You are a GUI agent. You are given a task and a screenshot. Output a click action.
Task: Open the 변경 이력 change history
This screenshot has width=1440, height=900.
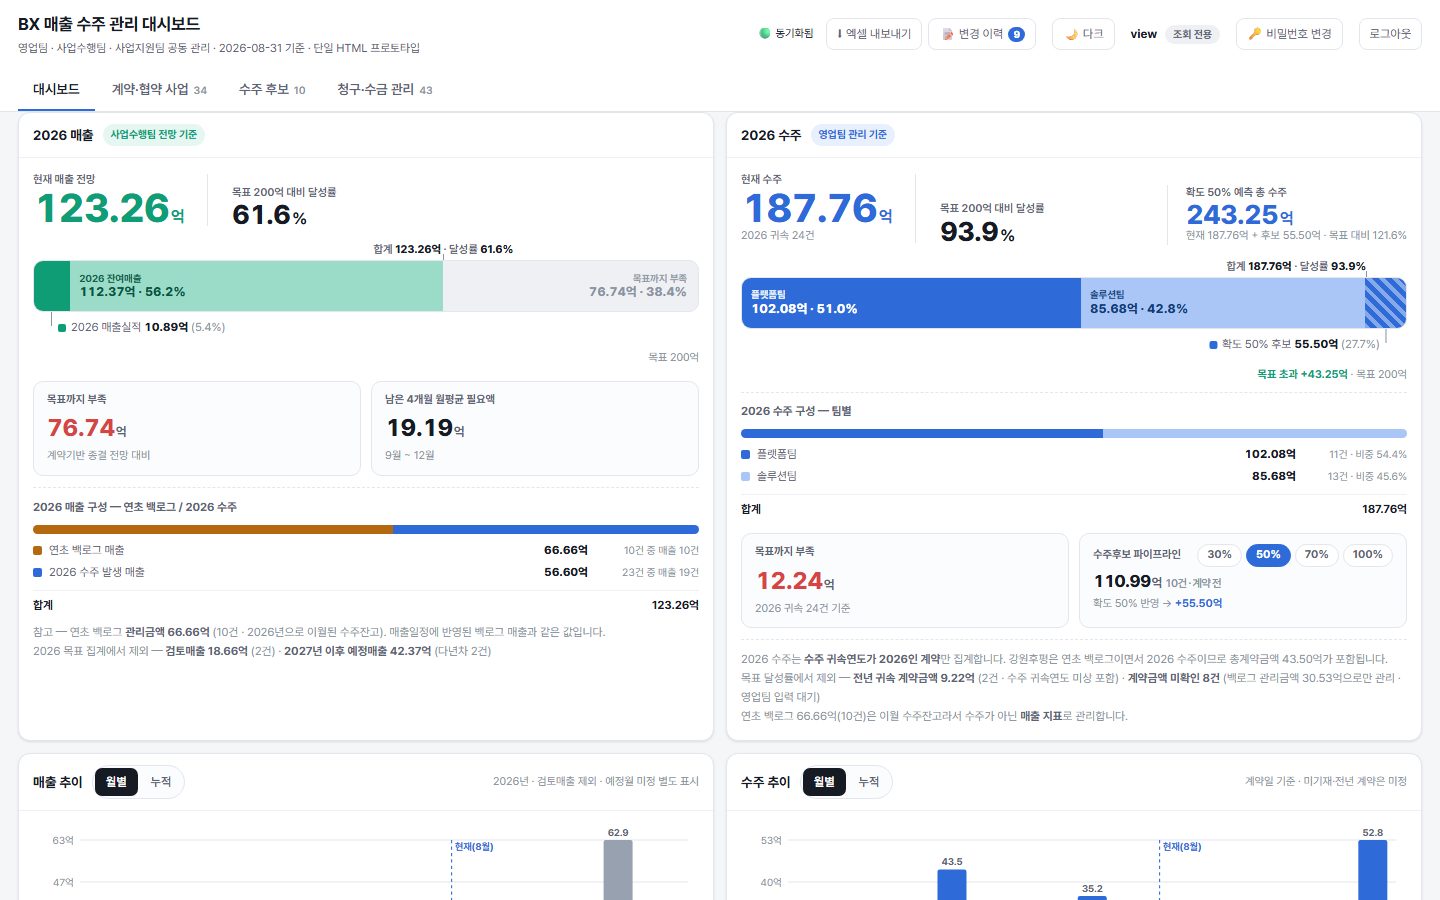(x=982, y=34)
